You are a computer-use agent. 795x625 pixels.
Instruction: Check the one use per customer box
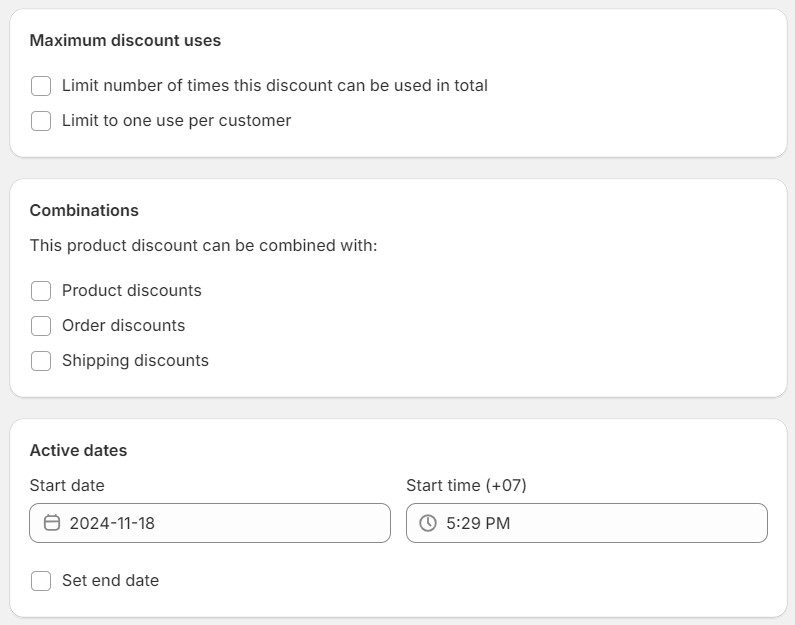click(41, 121)
